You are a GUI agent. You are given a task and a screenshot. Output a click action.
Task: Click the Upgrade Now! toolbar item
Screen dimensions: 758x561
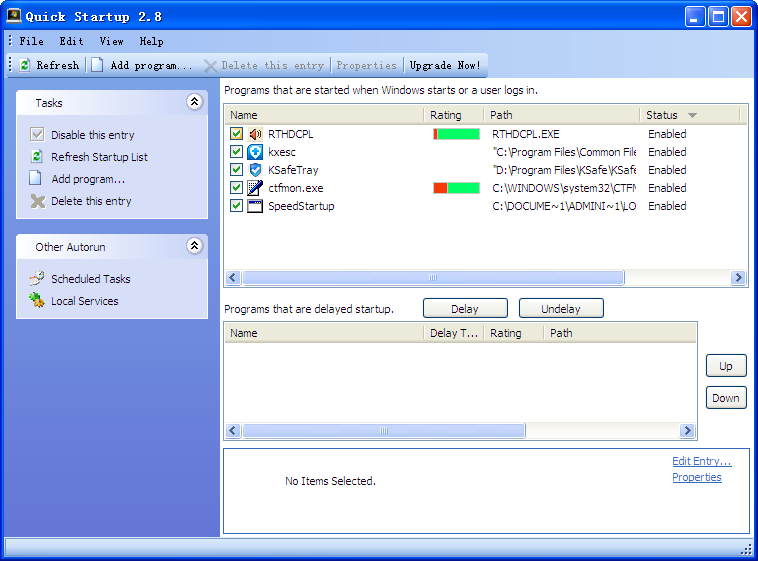(x=445, y=65)
